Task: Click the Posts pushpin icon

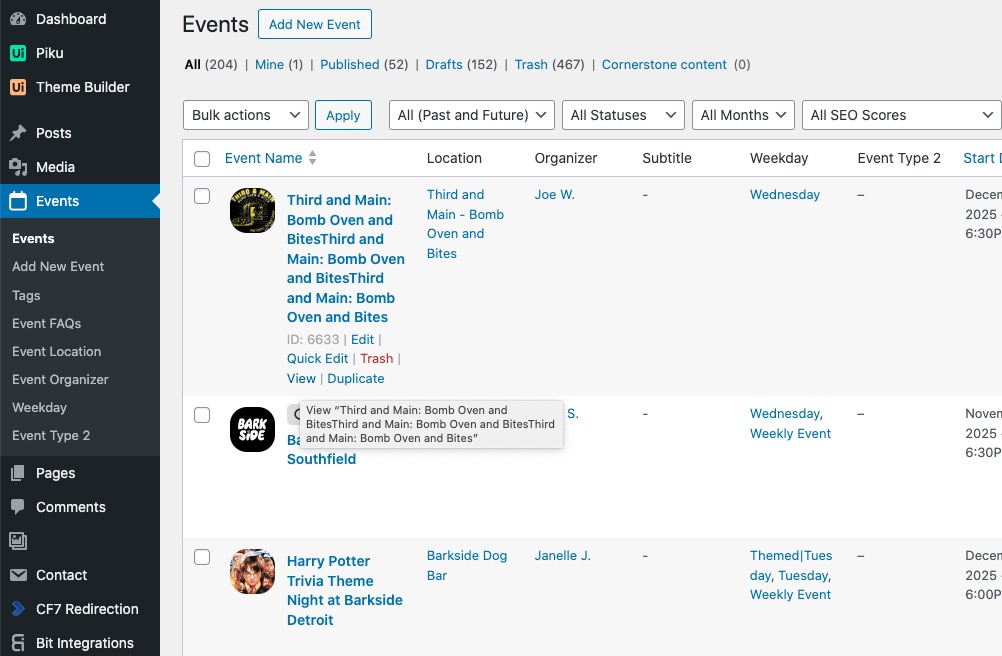Action: pyautogui.click(x=18, y=133)
